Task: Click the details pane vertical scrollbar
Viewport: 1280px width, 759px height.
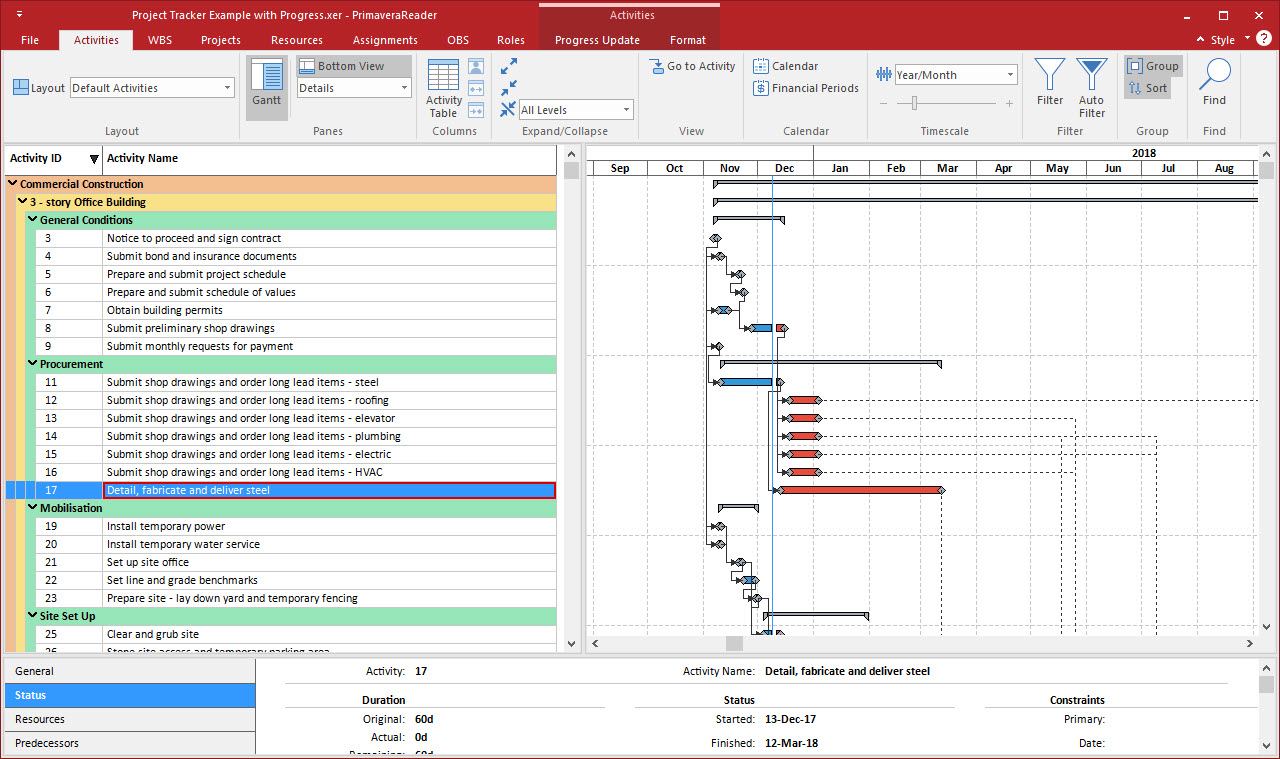Action: [1266, 706]
